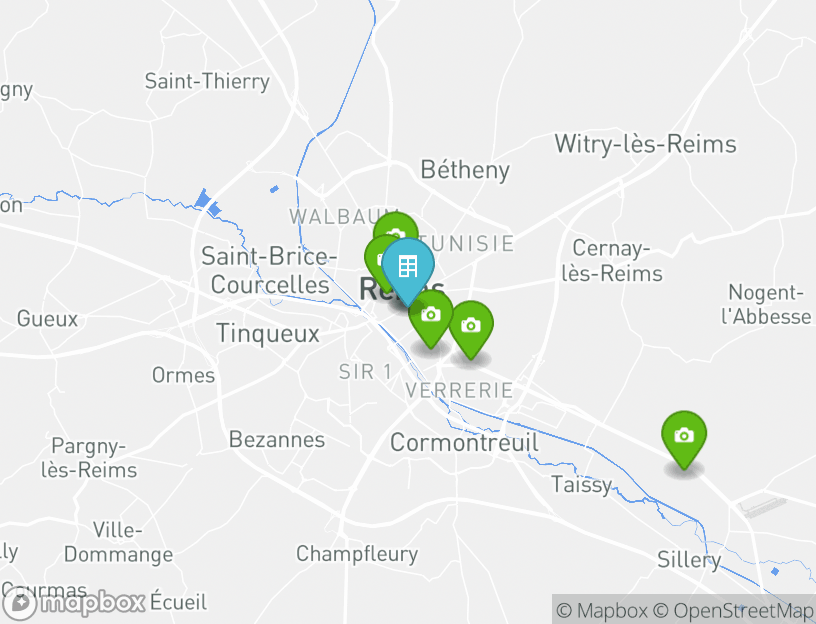The image size is (816, 624).
Task: Click the blue building marker on Reims
Action: click(407, 266)
